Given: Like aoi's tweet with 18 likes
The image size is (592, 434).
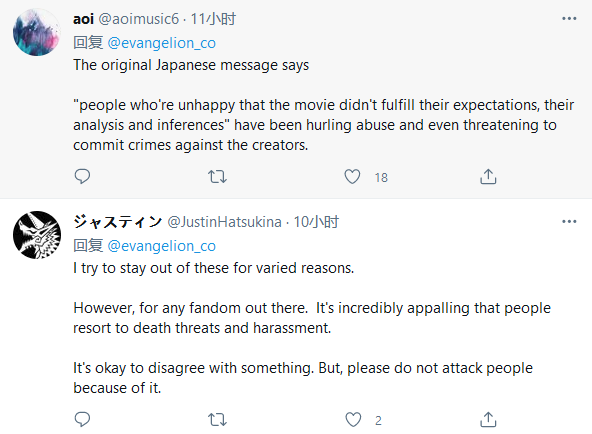Looking at the screenshot, I should [352, 176].
